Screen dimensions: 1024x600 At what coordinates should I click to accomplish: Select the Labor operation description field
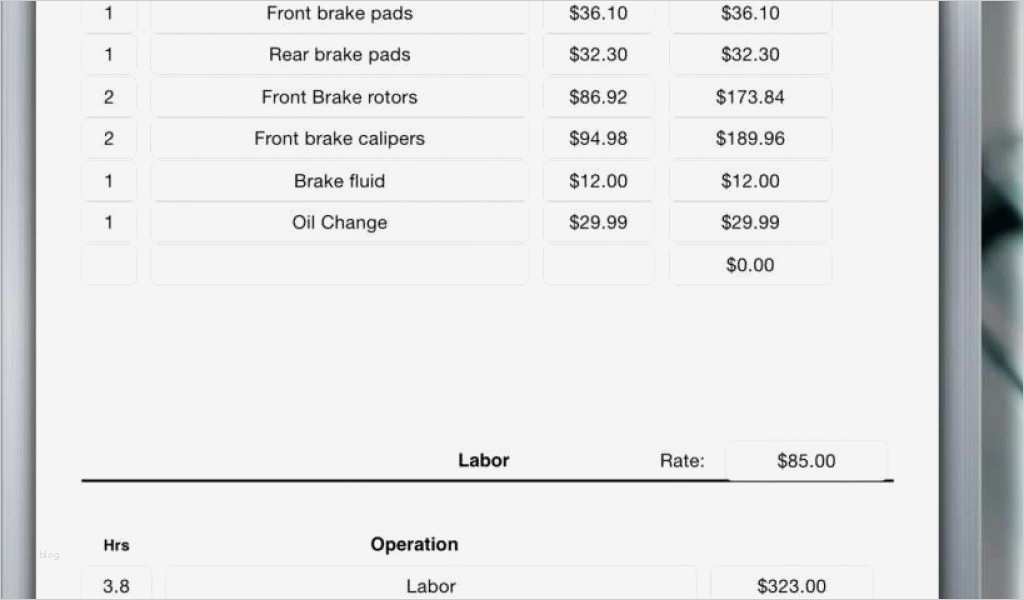pyautogui.click(x=430, y=587)
